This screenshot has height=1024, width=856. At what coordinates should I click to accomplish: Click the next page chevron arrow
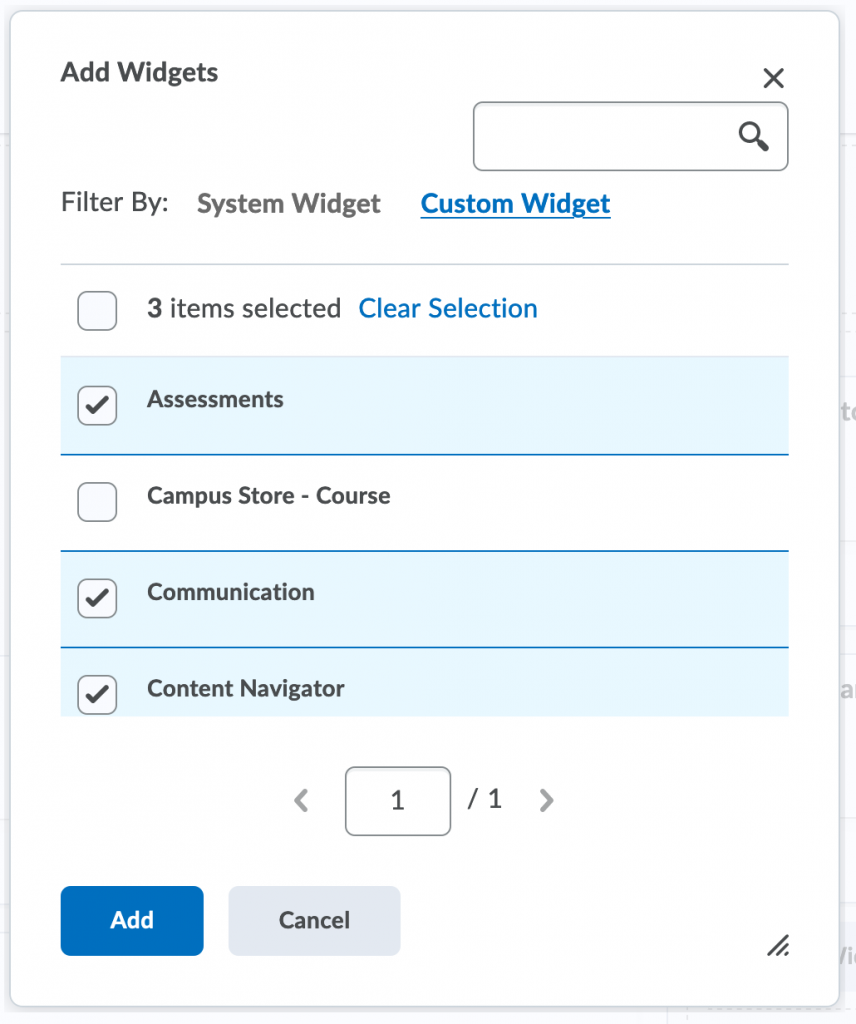[x=546, y=800]
